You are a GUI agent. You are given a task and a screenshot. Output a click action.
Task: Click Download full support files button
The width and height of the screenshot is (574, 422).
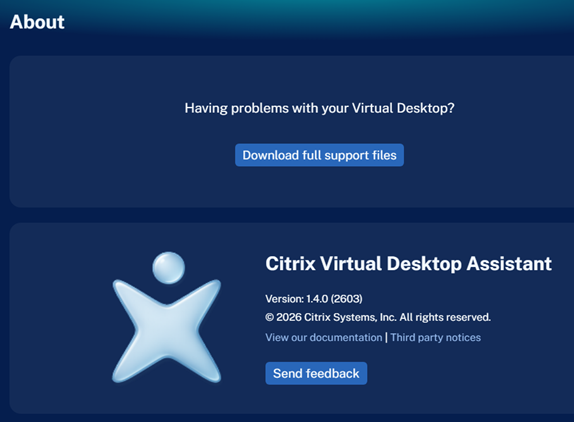click(x=319, y=155)
